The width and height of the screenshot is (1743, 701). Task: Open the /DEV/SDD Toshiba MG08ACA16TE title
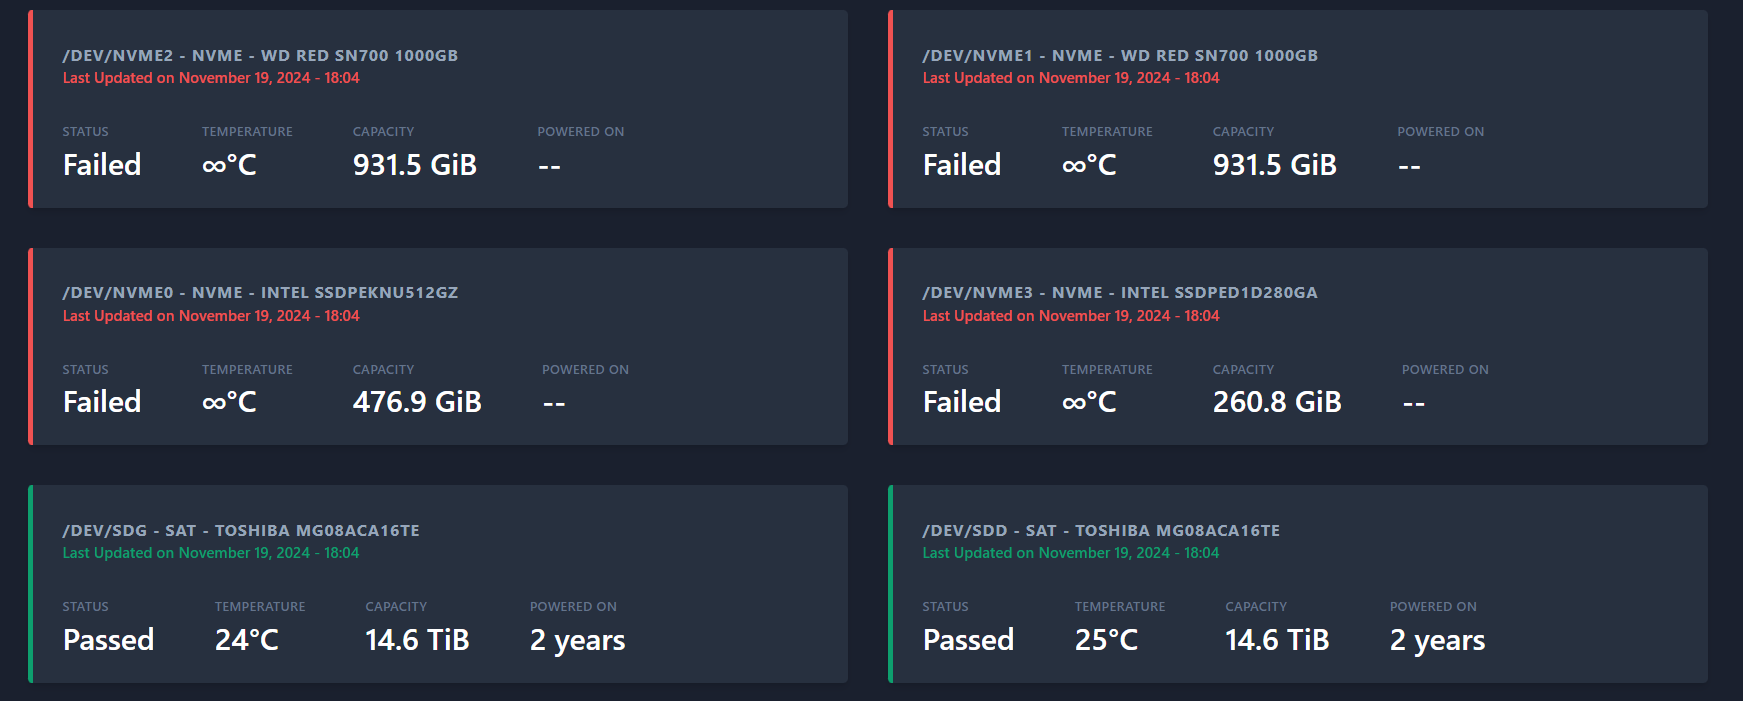(1101, 531)
